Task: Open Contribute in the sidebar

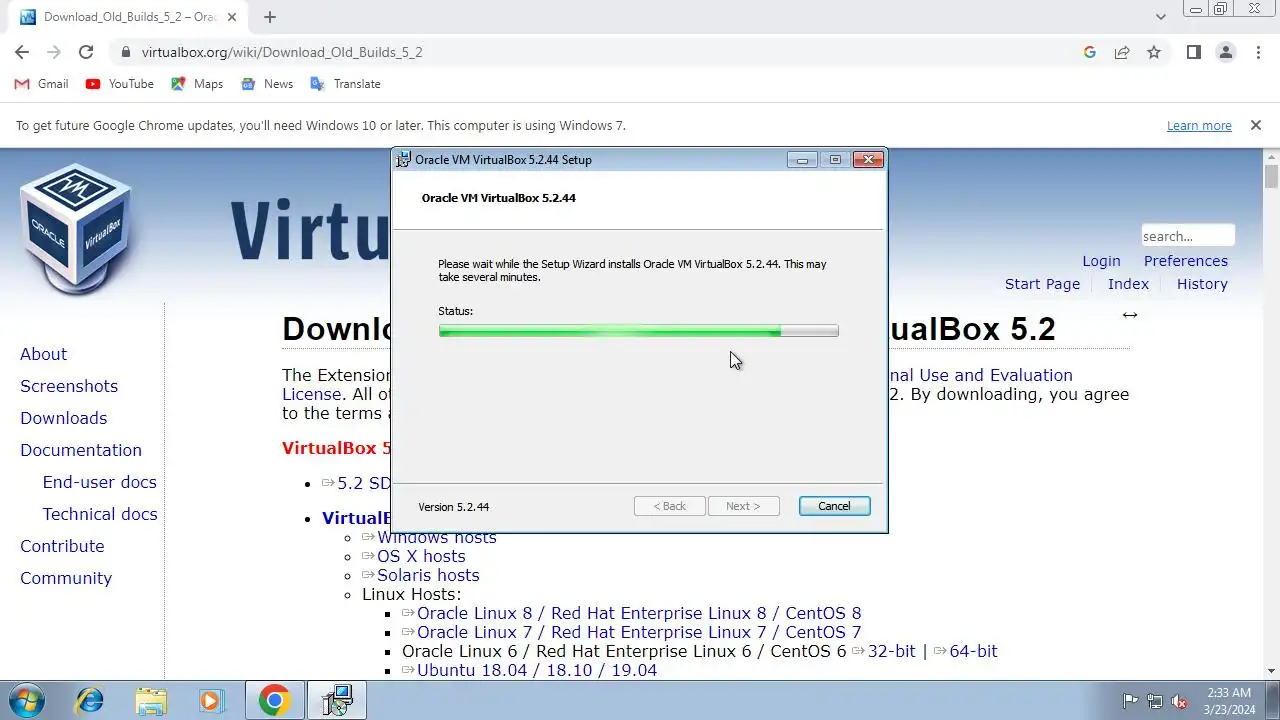Action: coord(62,546)
